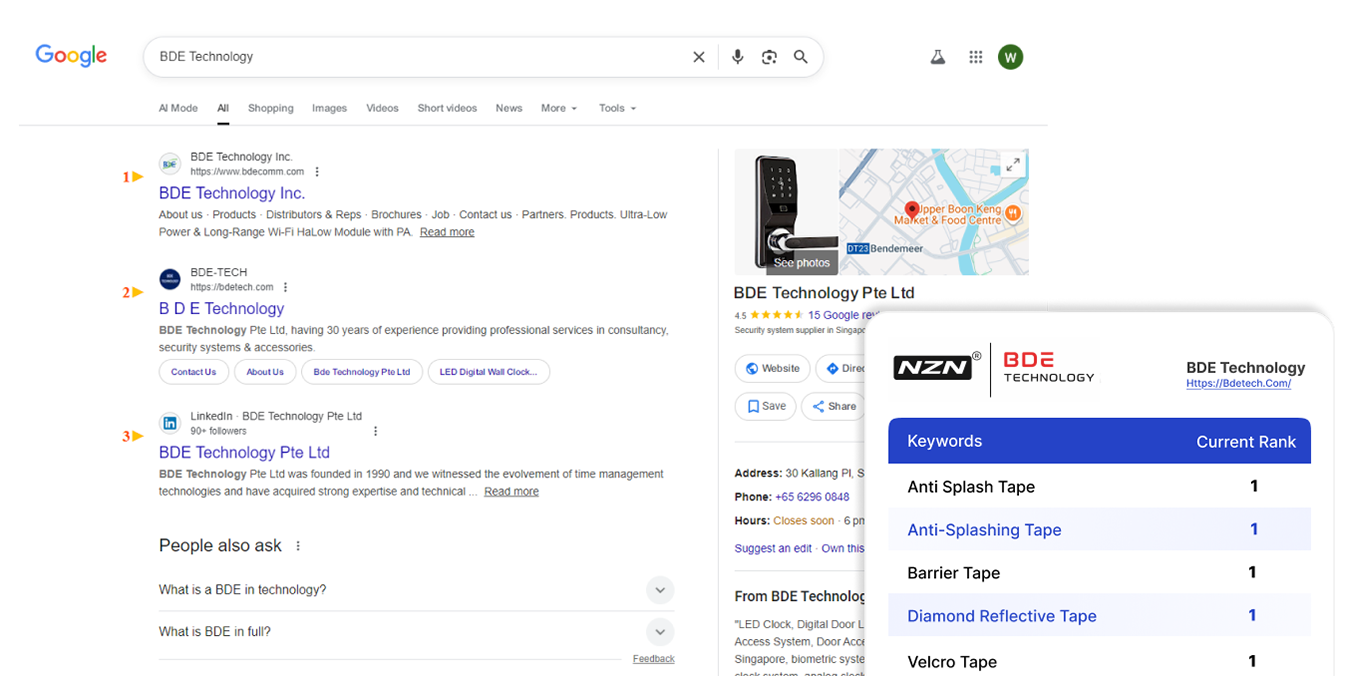
Task: Open options menu for bdetech.com result
Action: click(286, 287)
